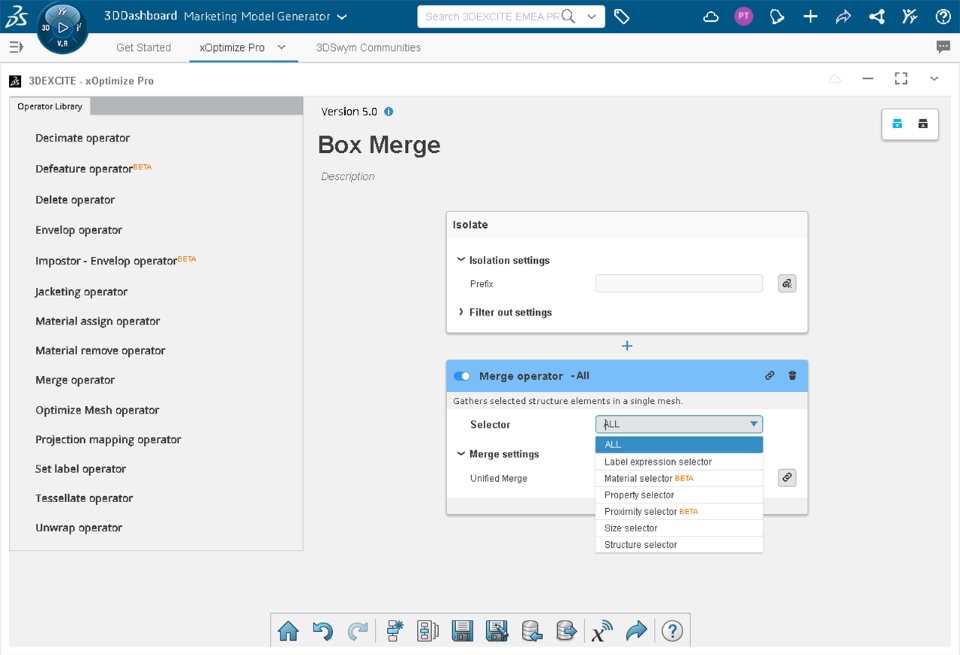Viewport: 960px width, 655px height.
Task: Click the Redo arrow in bottom toolbar
Action: pyautogui.click(x=358, y=631)
